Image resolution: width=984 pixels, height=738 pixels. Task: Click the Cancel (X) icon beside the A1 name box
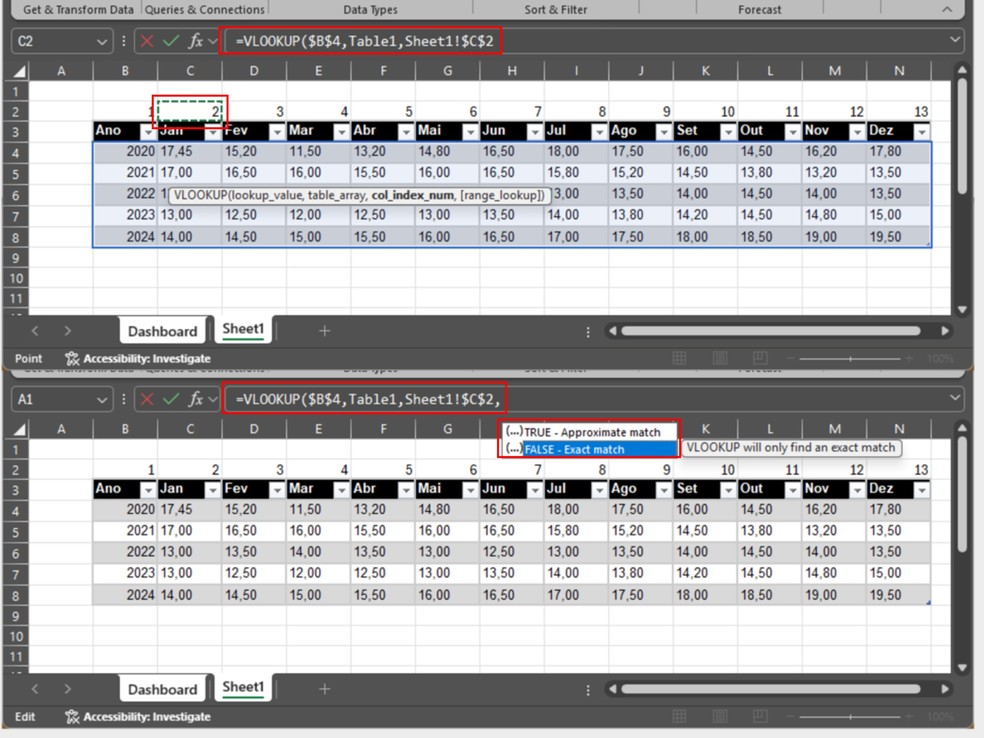[x=147, y=399]
